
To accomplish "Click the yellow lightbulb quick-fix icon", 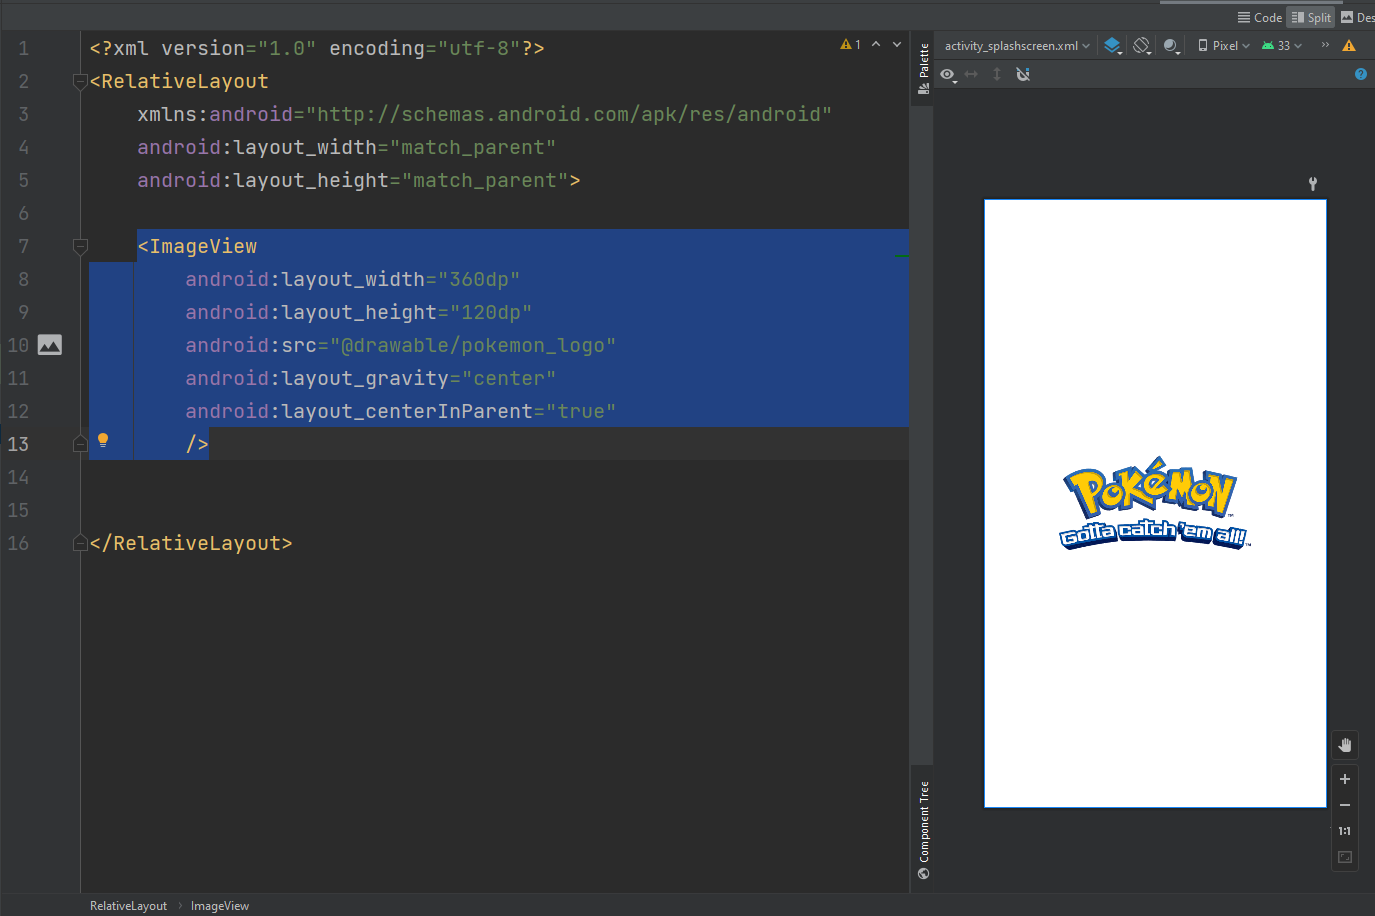I will tap(102, 440).
